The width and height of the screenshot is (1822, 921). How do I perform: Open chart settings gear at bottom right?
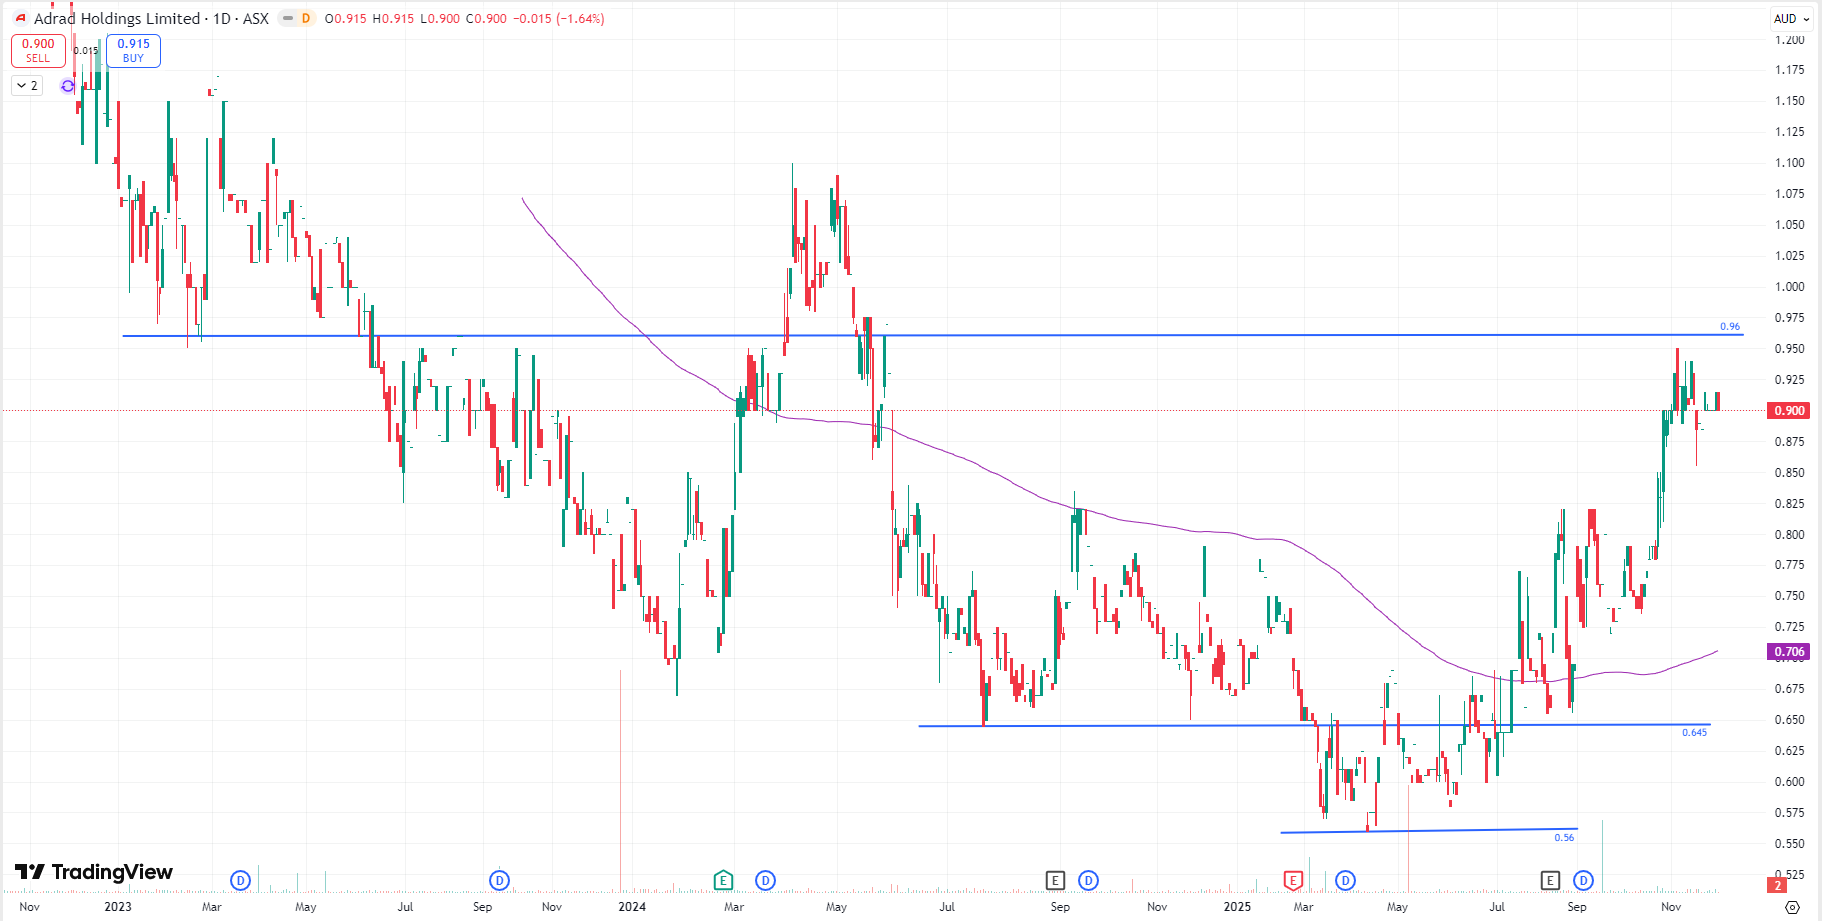click(1792, 907)
